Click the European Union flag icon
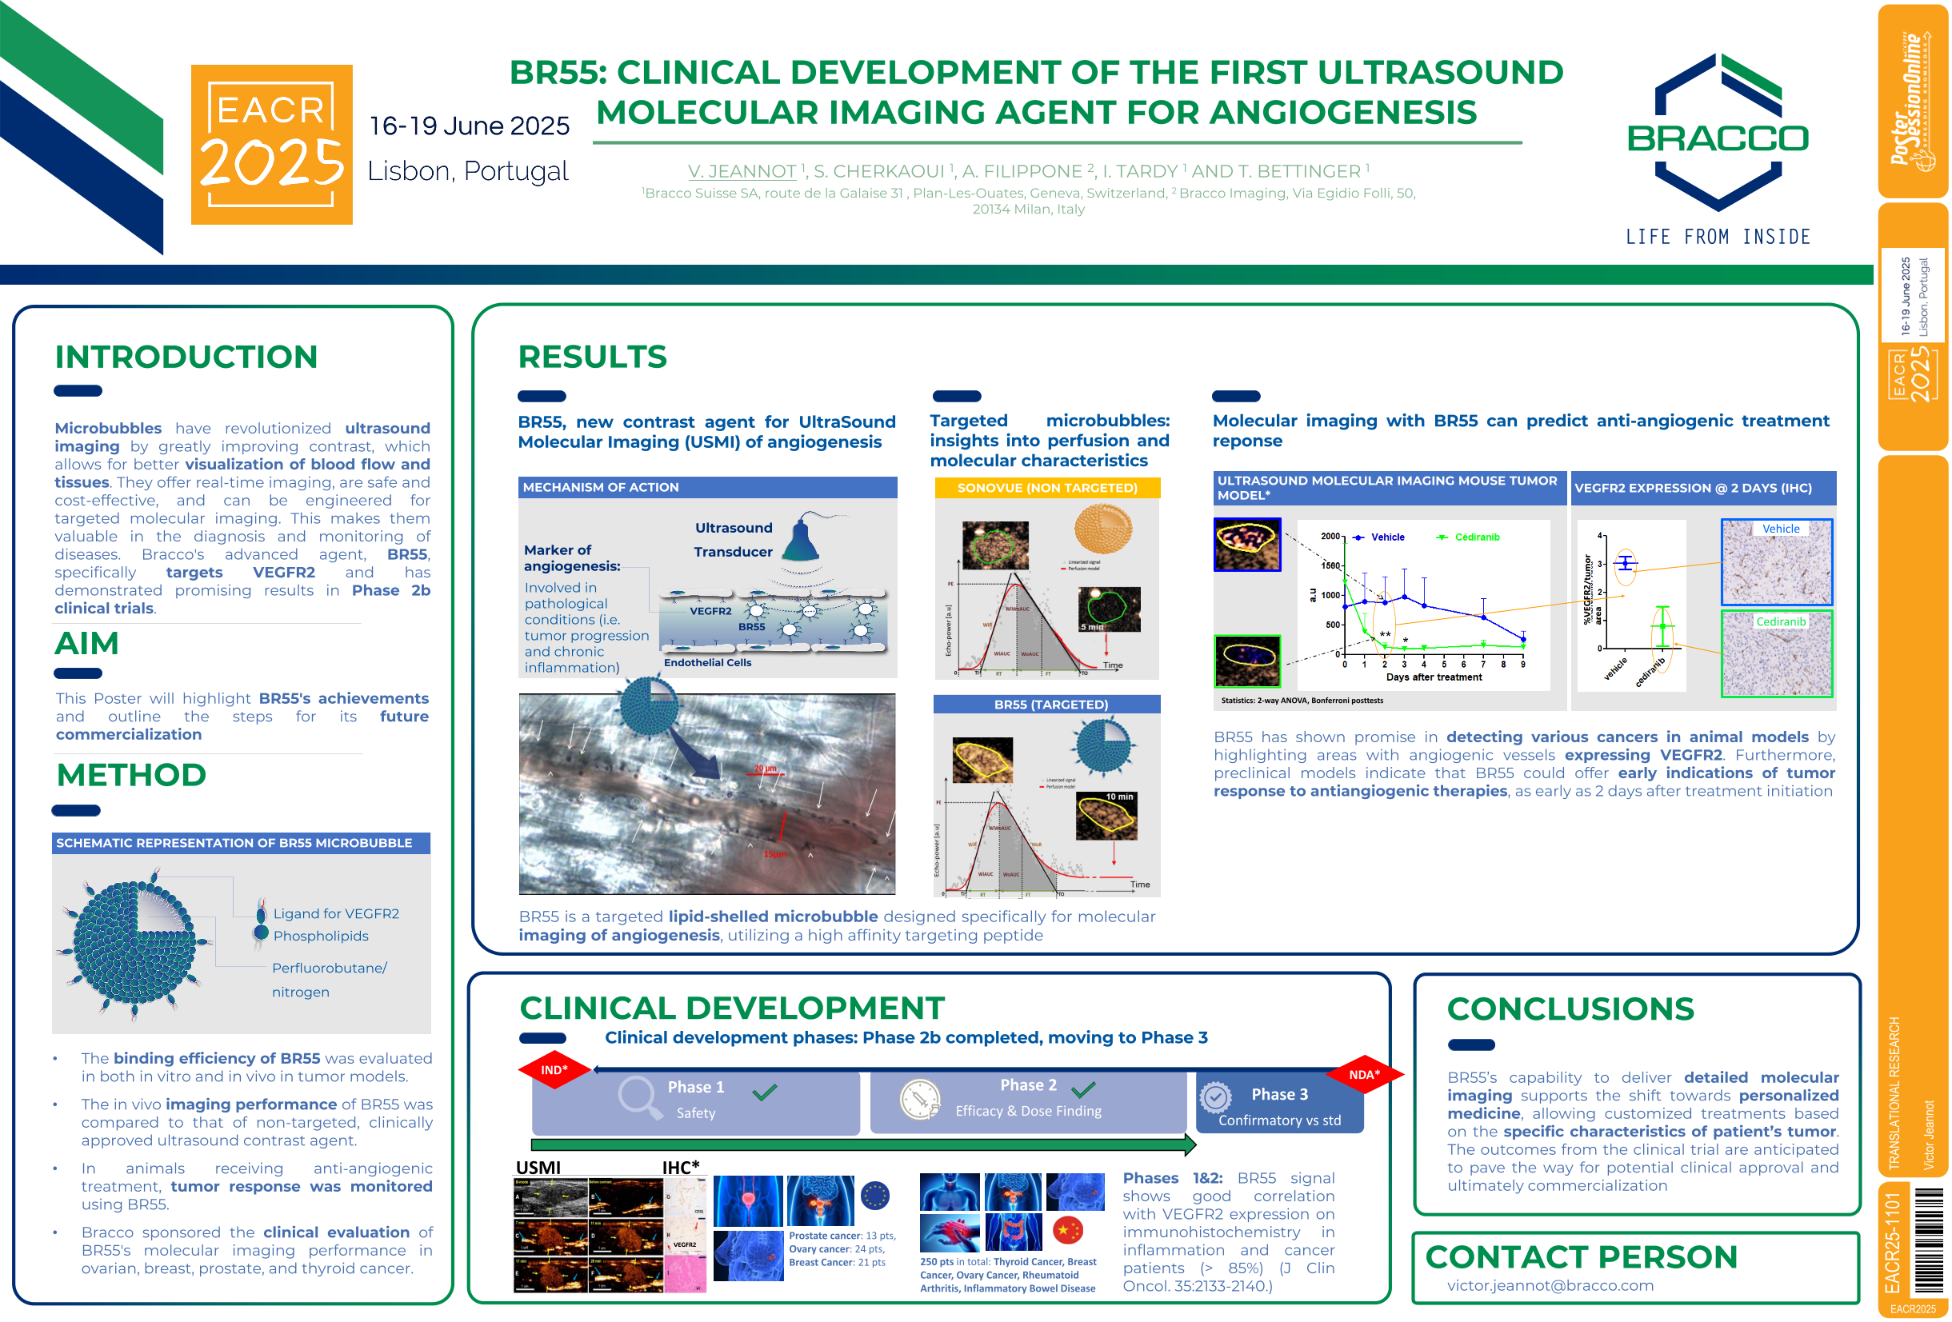The width and height of the screenshot is (1952, 1322). (875, 1195)
